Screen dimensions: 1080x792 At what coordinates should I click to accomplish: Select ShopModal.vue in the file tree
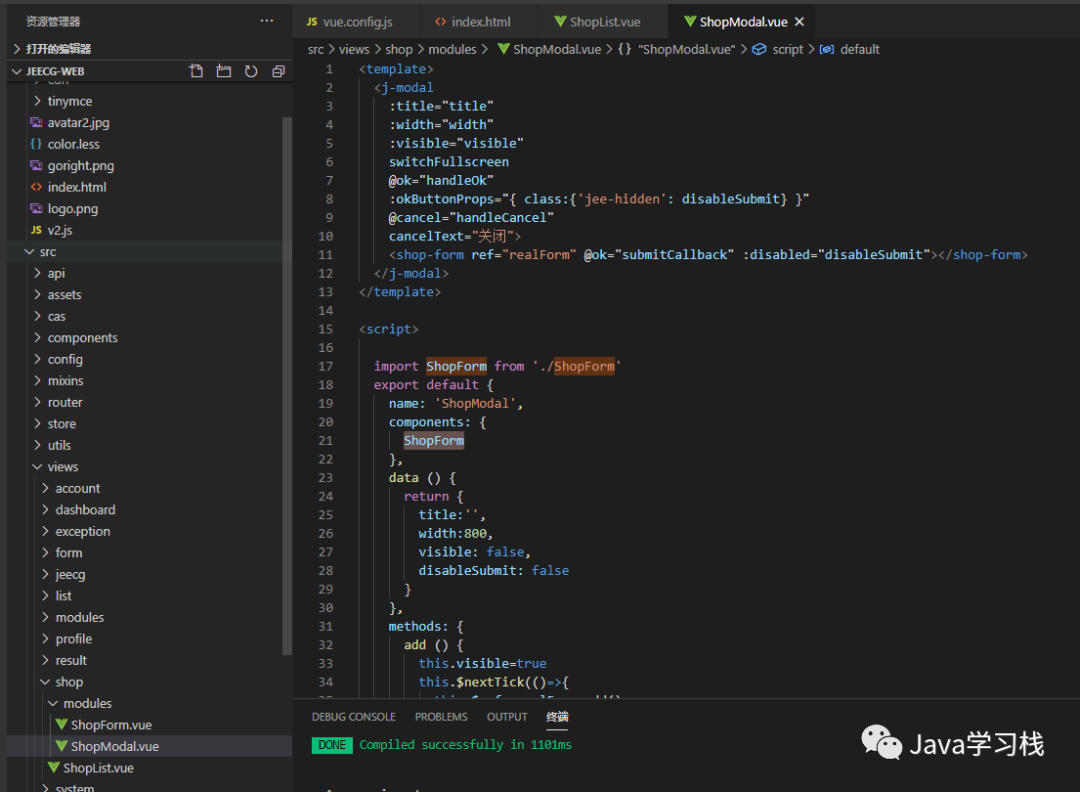click(149, 746)
